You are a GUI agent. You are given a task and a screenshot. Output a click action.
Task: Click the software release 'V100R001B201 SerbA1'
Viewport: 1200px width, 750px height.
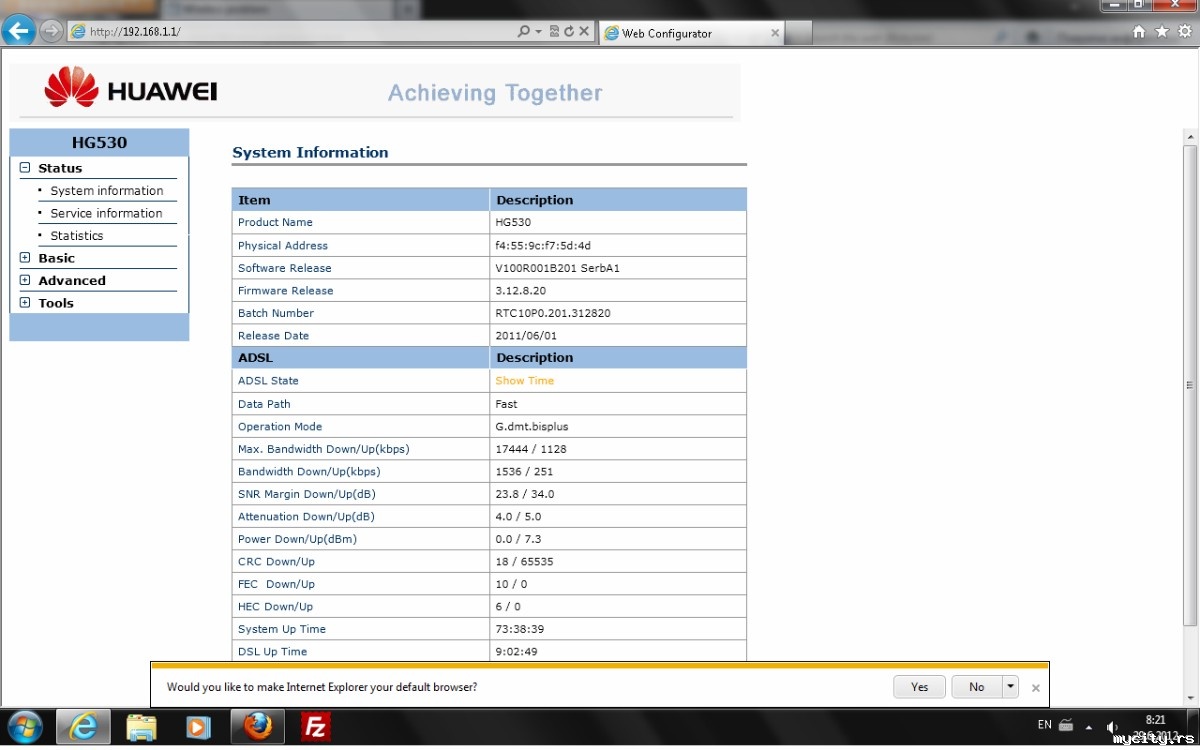(557, 268)
